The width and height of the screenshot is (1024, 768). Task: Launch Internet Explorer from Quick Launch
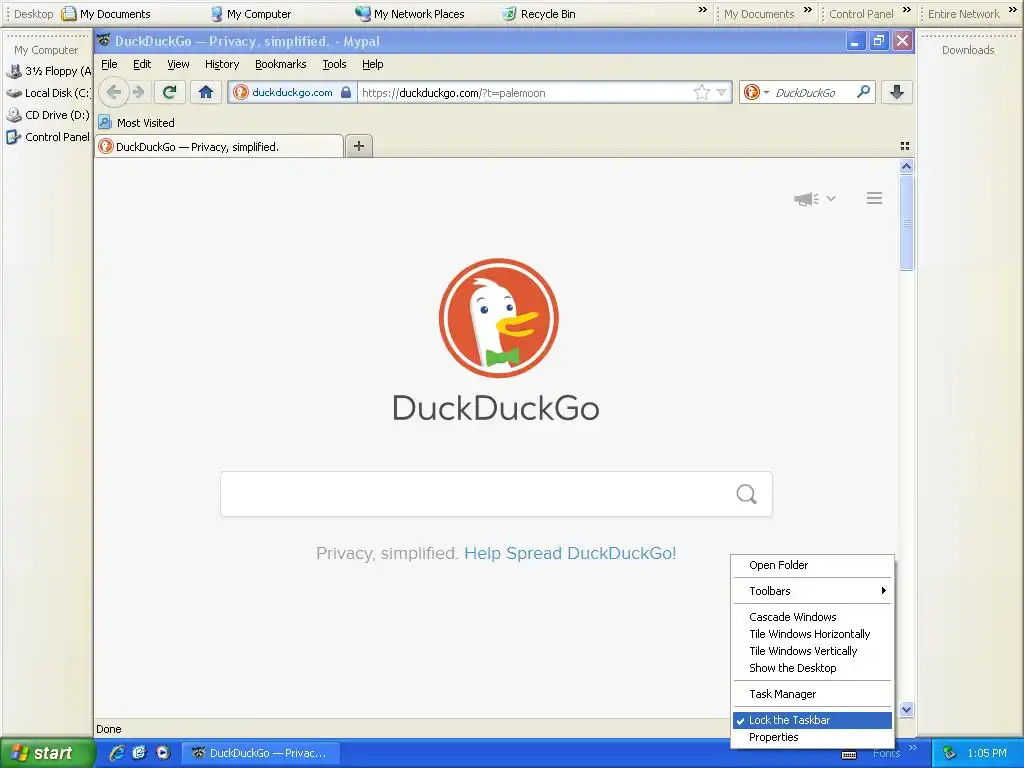point(117,752)
